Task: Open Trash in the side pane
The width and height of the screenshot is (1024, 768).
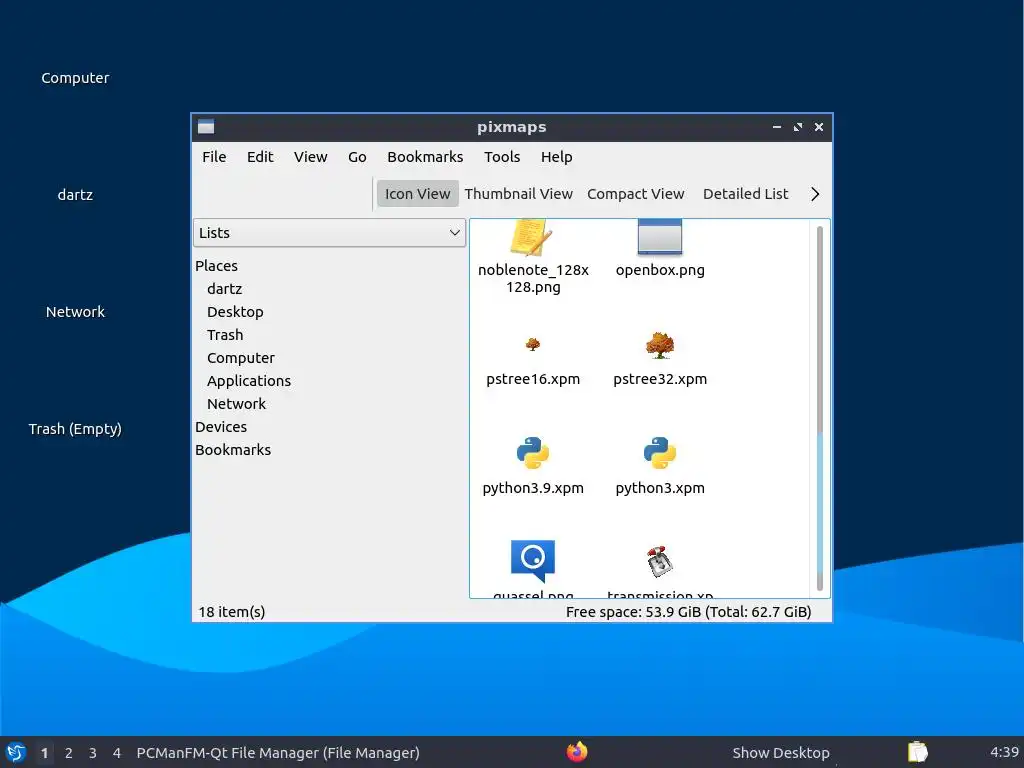Action: 225,335
